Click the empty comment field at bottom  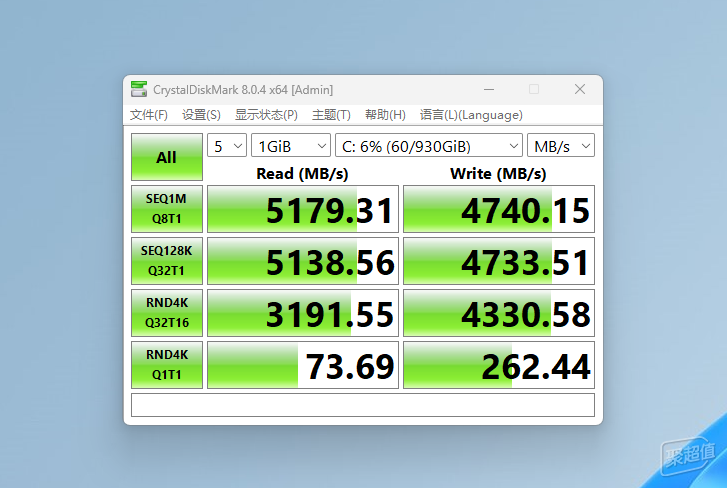pyautogui.click(x=363, y=405)
